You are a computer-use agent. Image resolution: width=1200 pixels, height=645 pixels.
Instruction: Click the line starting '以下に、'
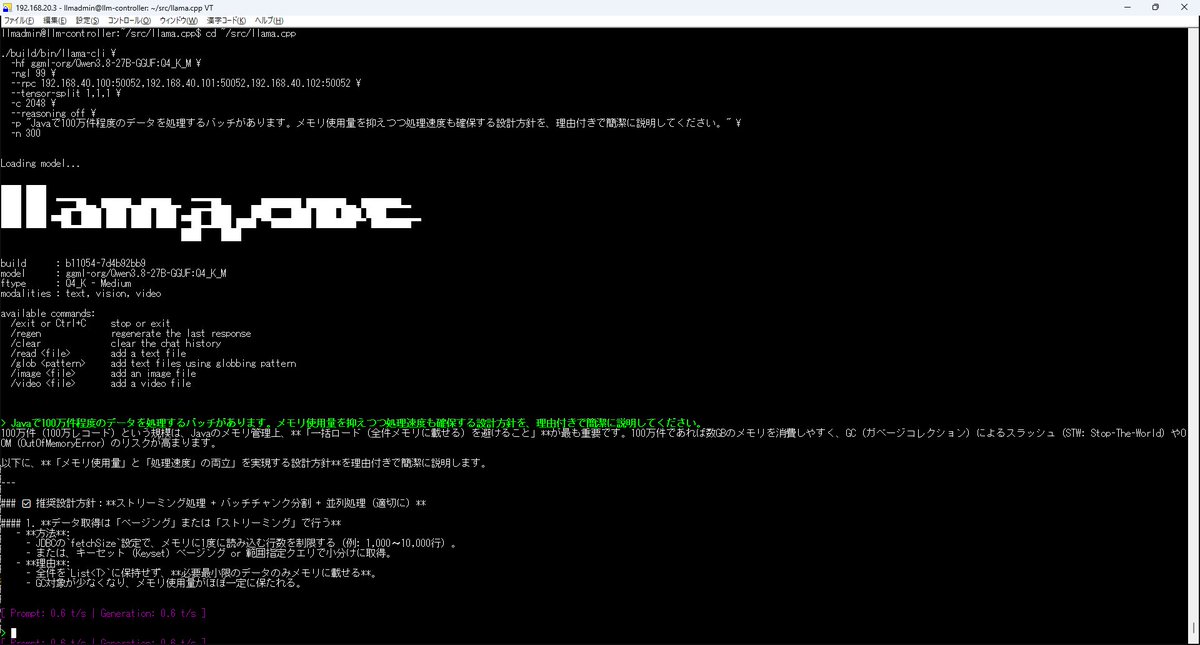click(x=244, y=463)
